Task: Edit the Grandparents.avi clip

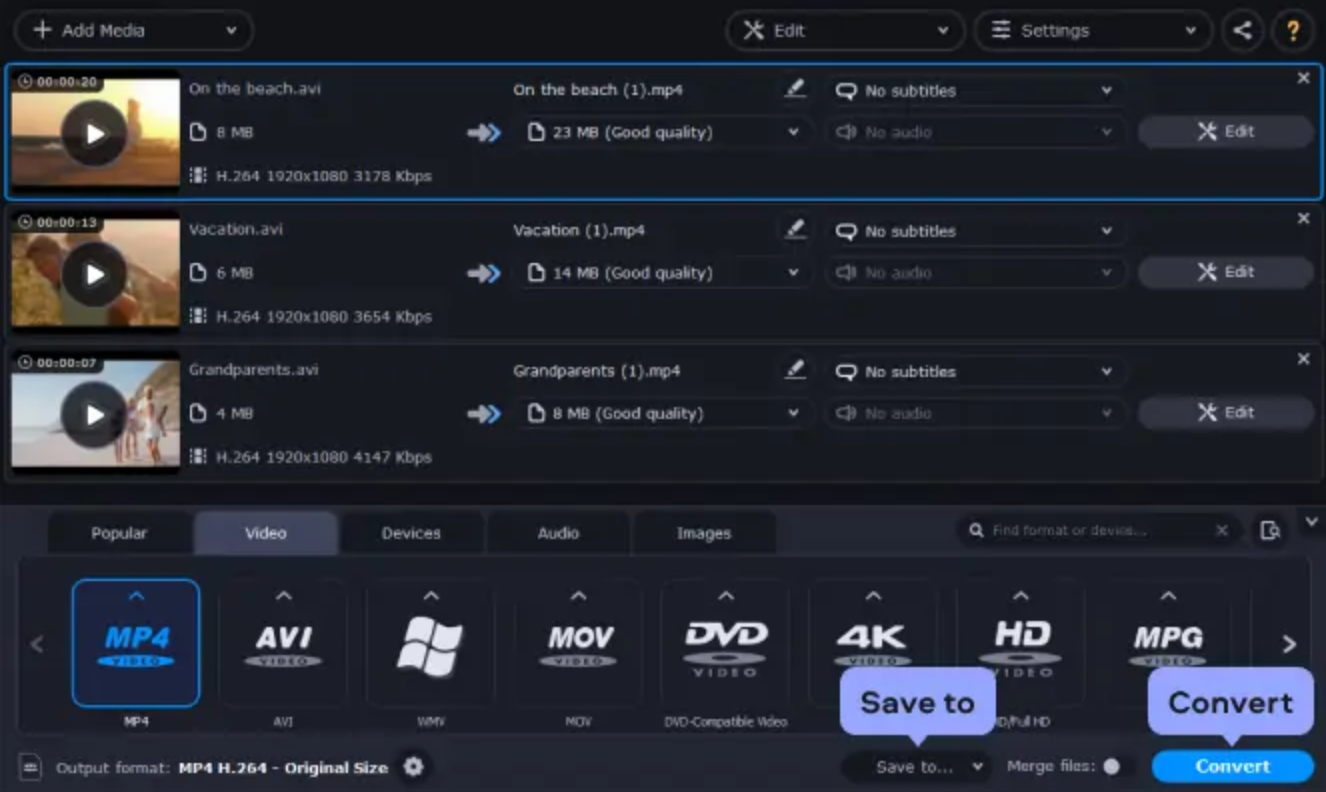Action: pyautogui.click(x=1225, y=412)
